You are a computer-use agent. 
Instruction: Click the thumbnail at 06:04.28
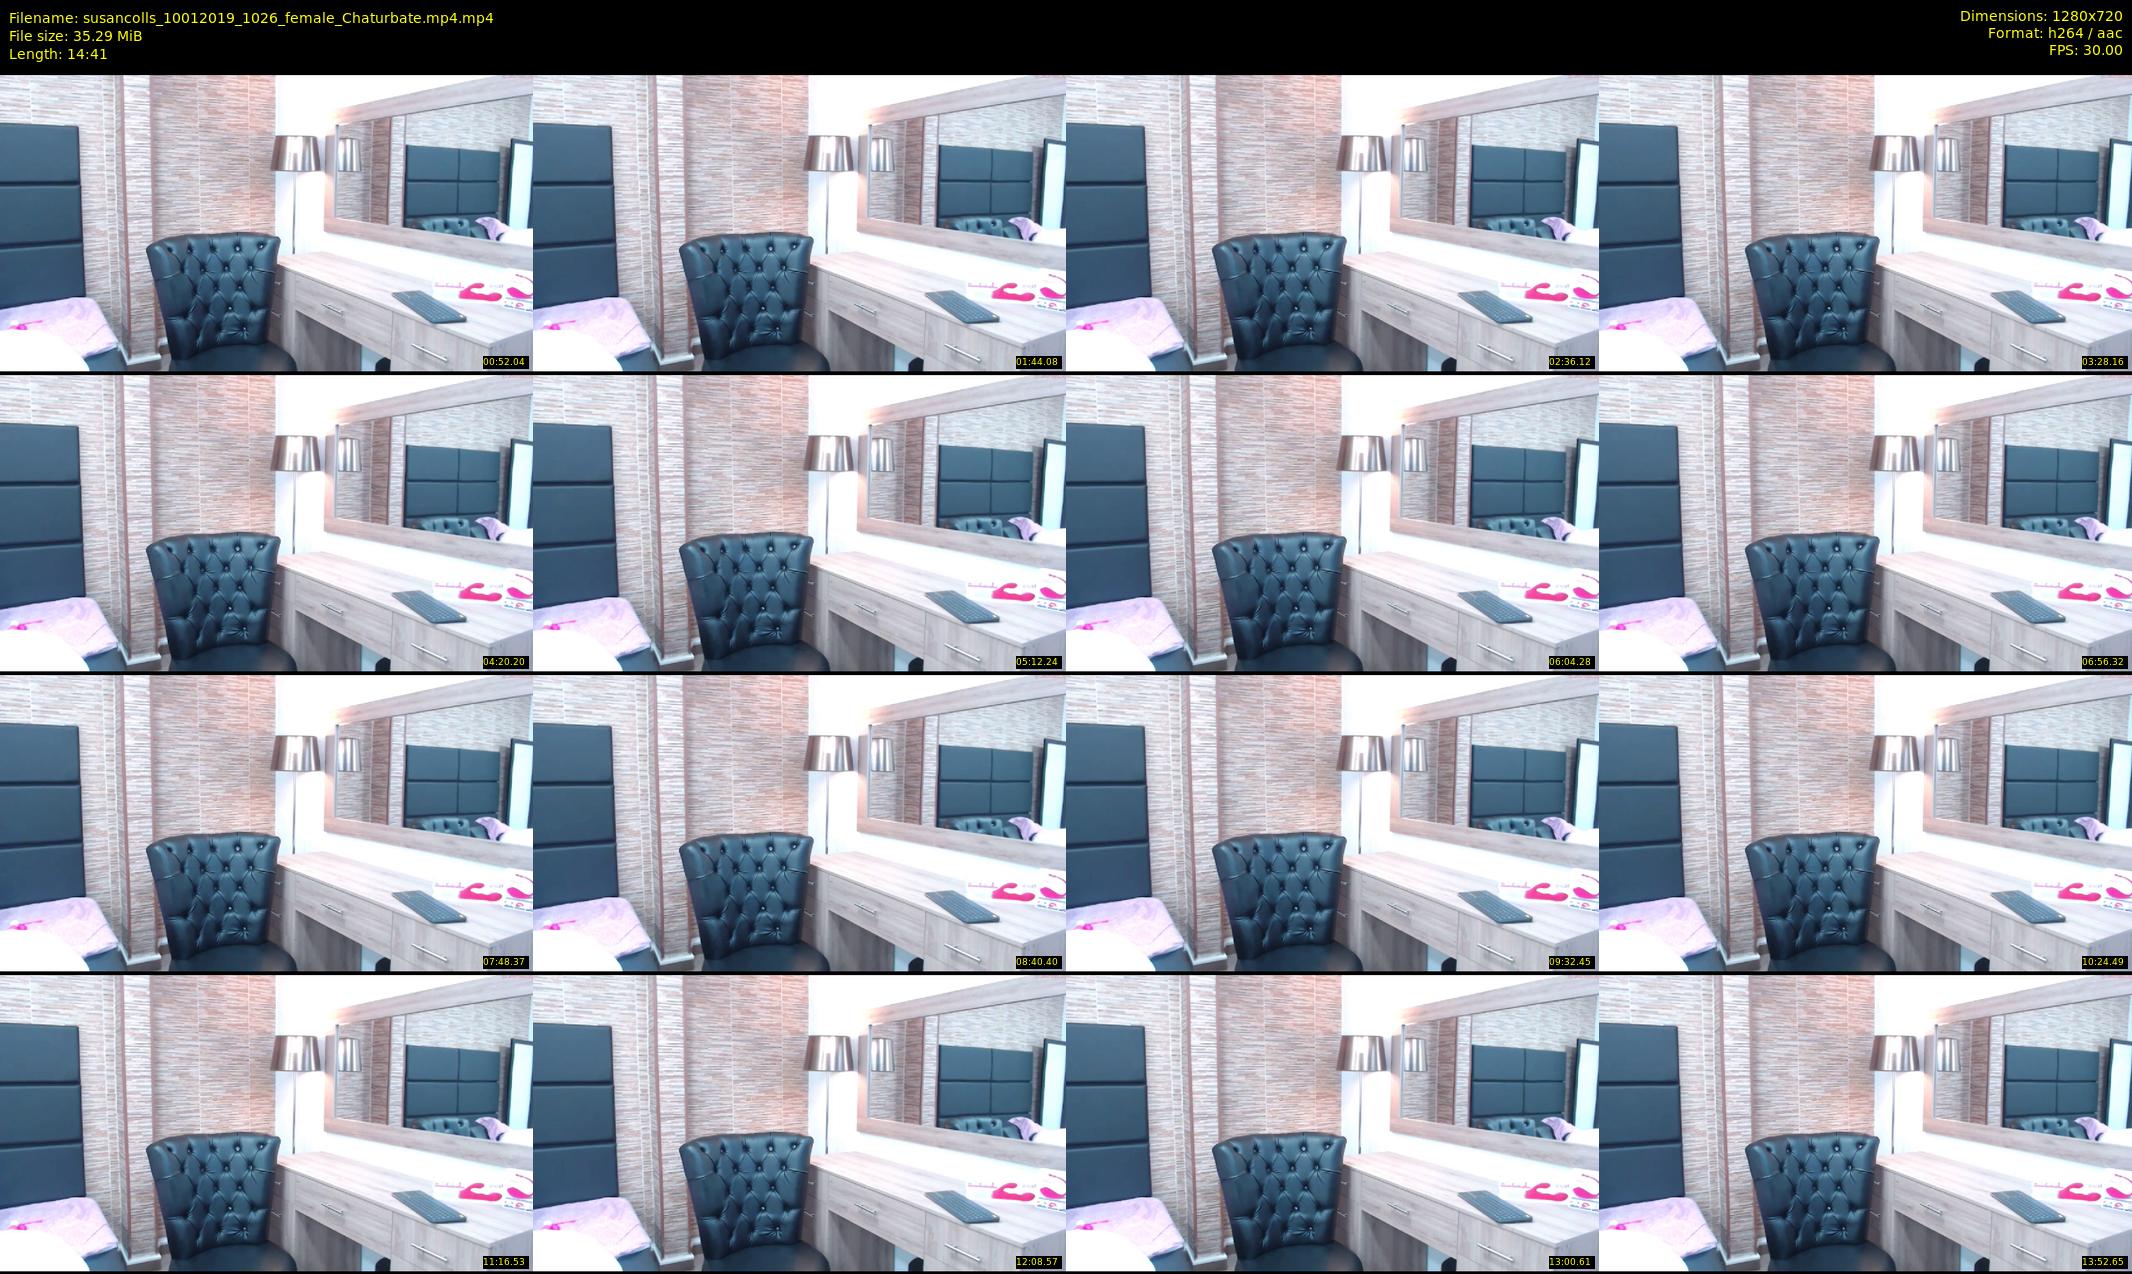coord(1332,523)
